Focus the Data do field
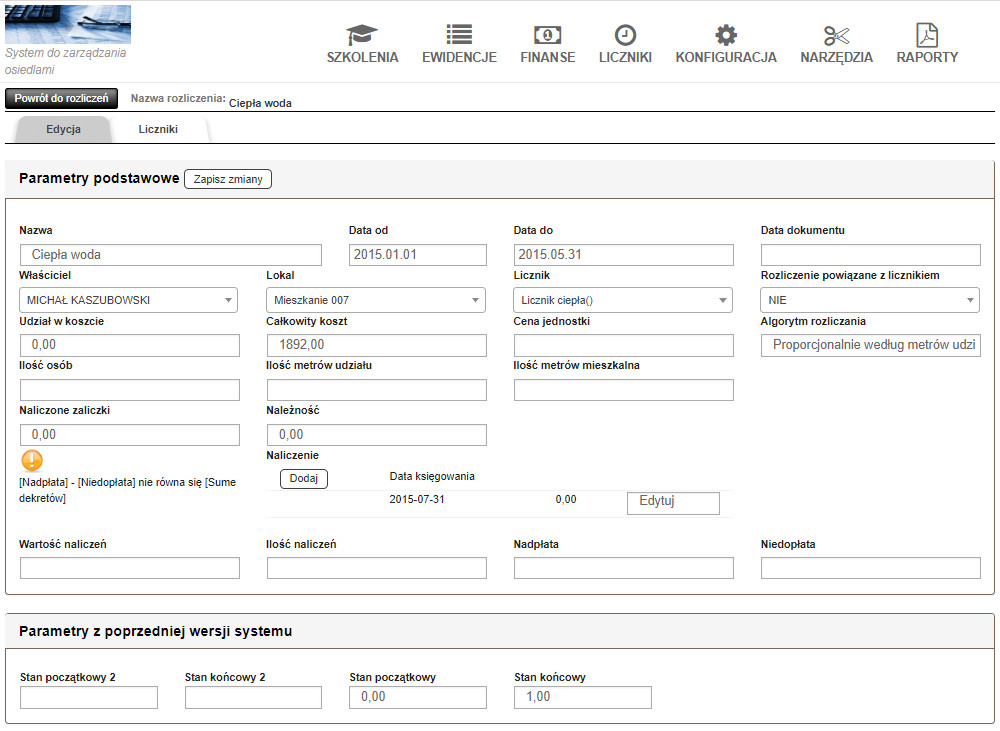The width and height of the screenshot is (1000, 731). 624,255
